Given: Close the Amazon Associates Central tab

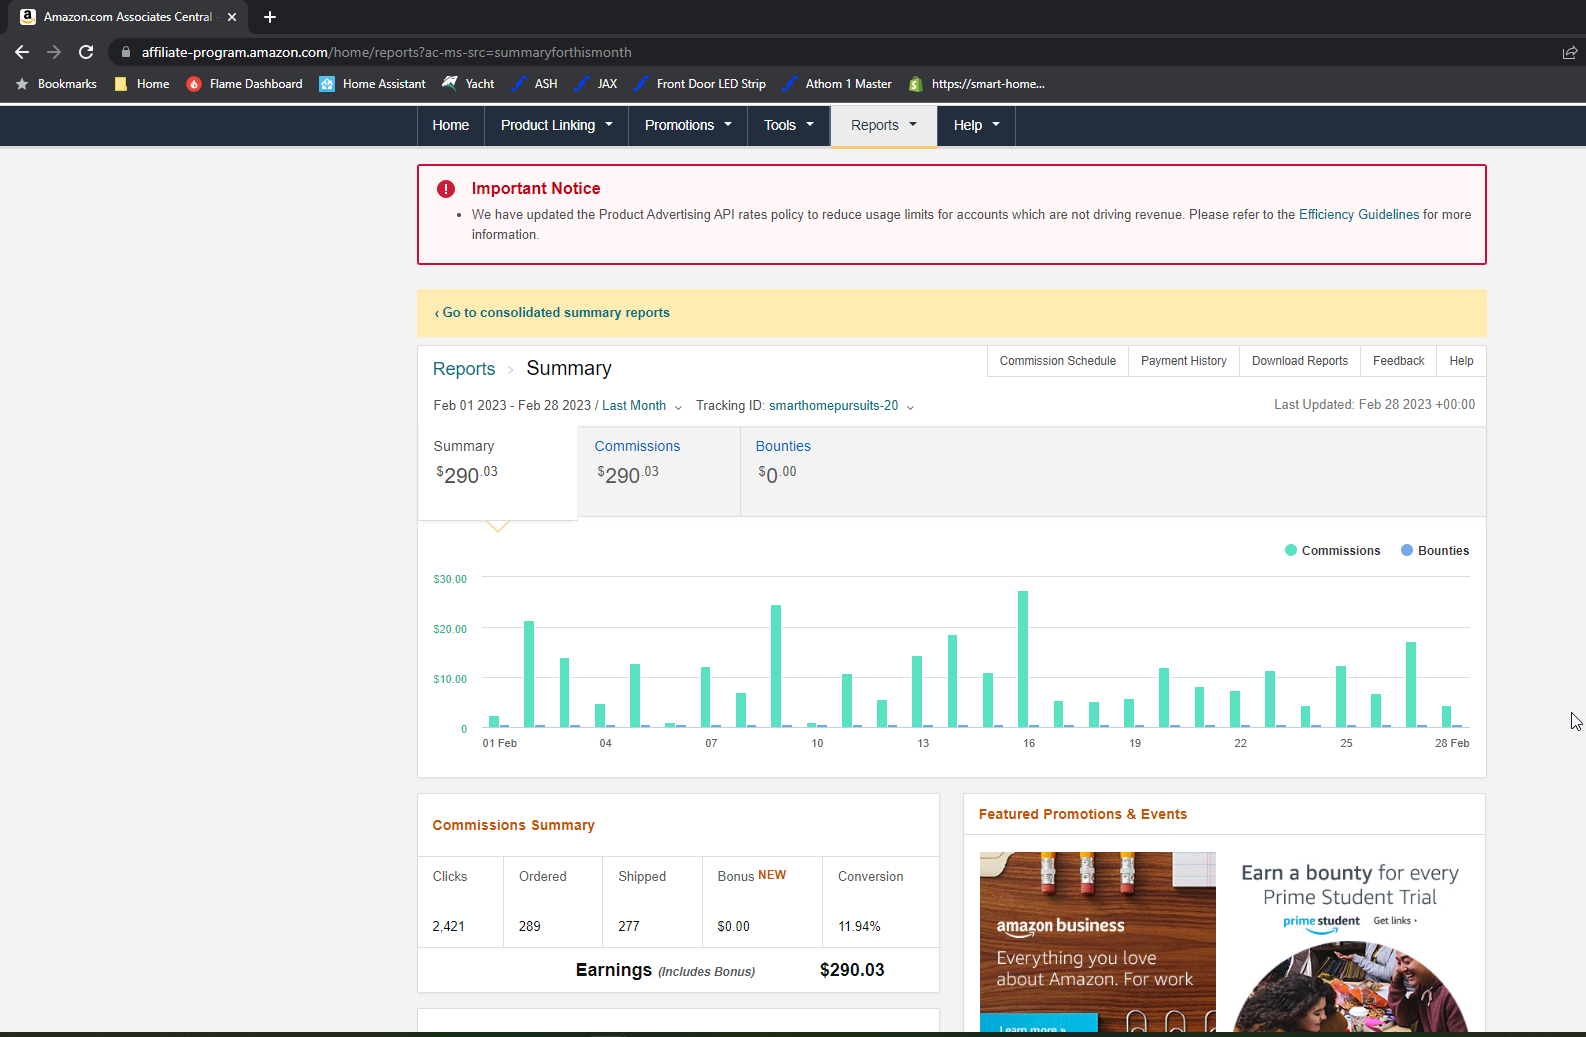Looking at the screenshot, I should [232, 17].
